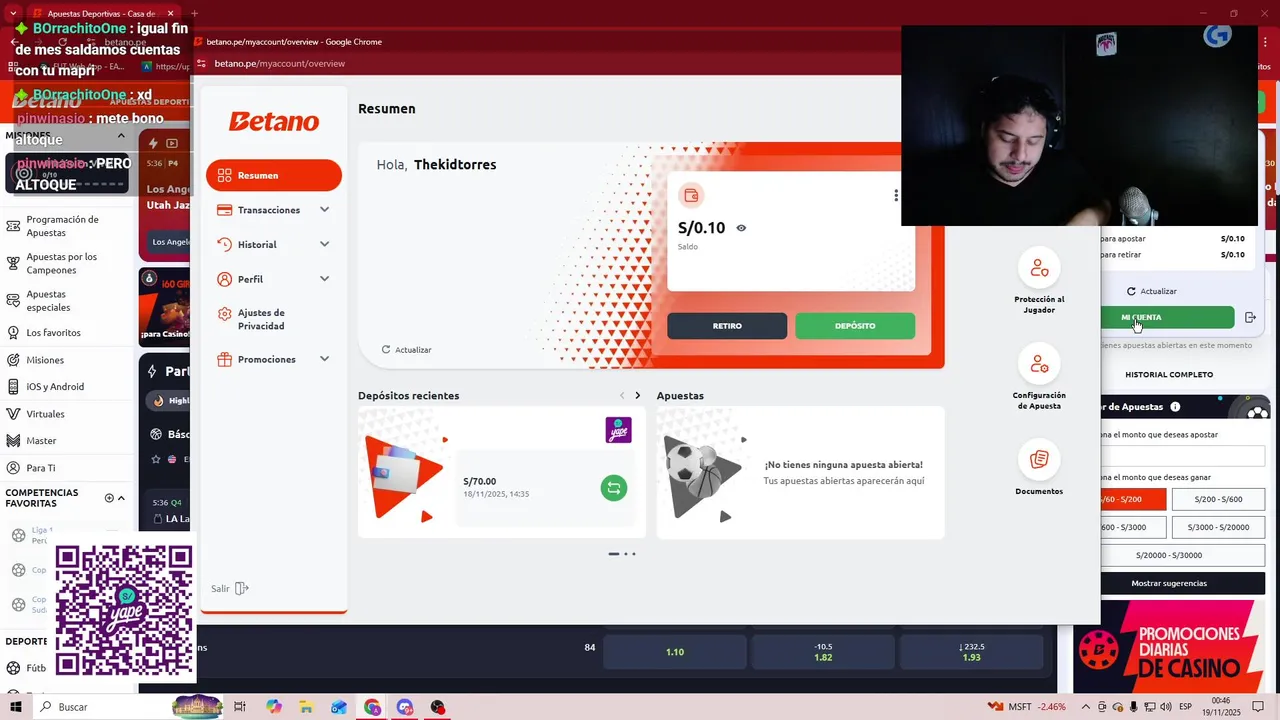Viewport: 1280px width, 720px height.
Task: Click MI CUENTA green button
Action: (1167, 317)
